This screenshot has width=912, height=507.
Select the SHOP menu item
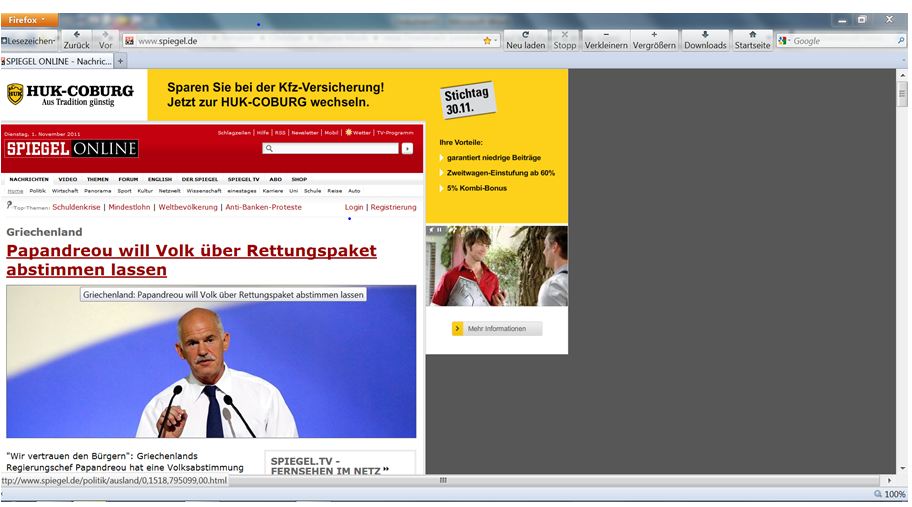pyautogui.click(x=299, y=179)
